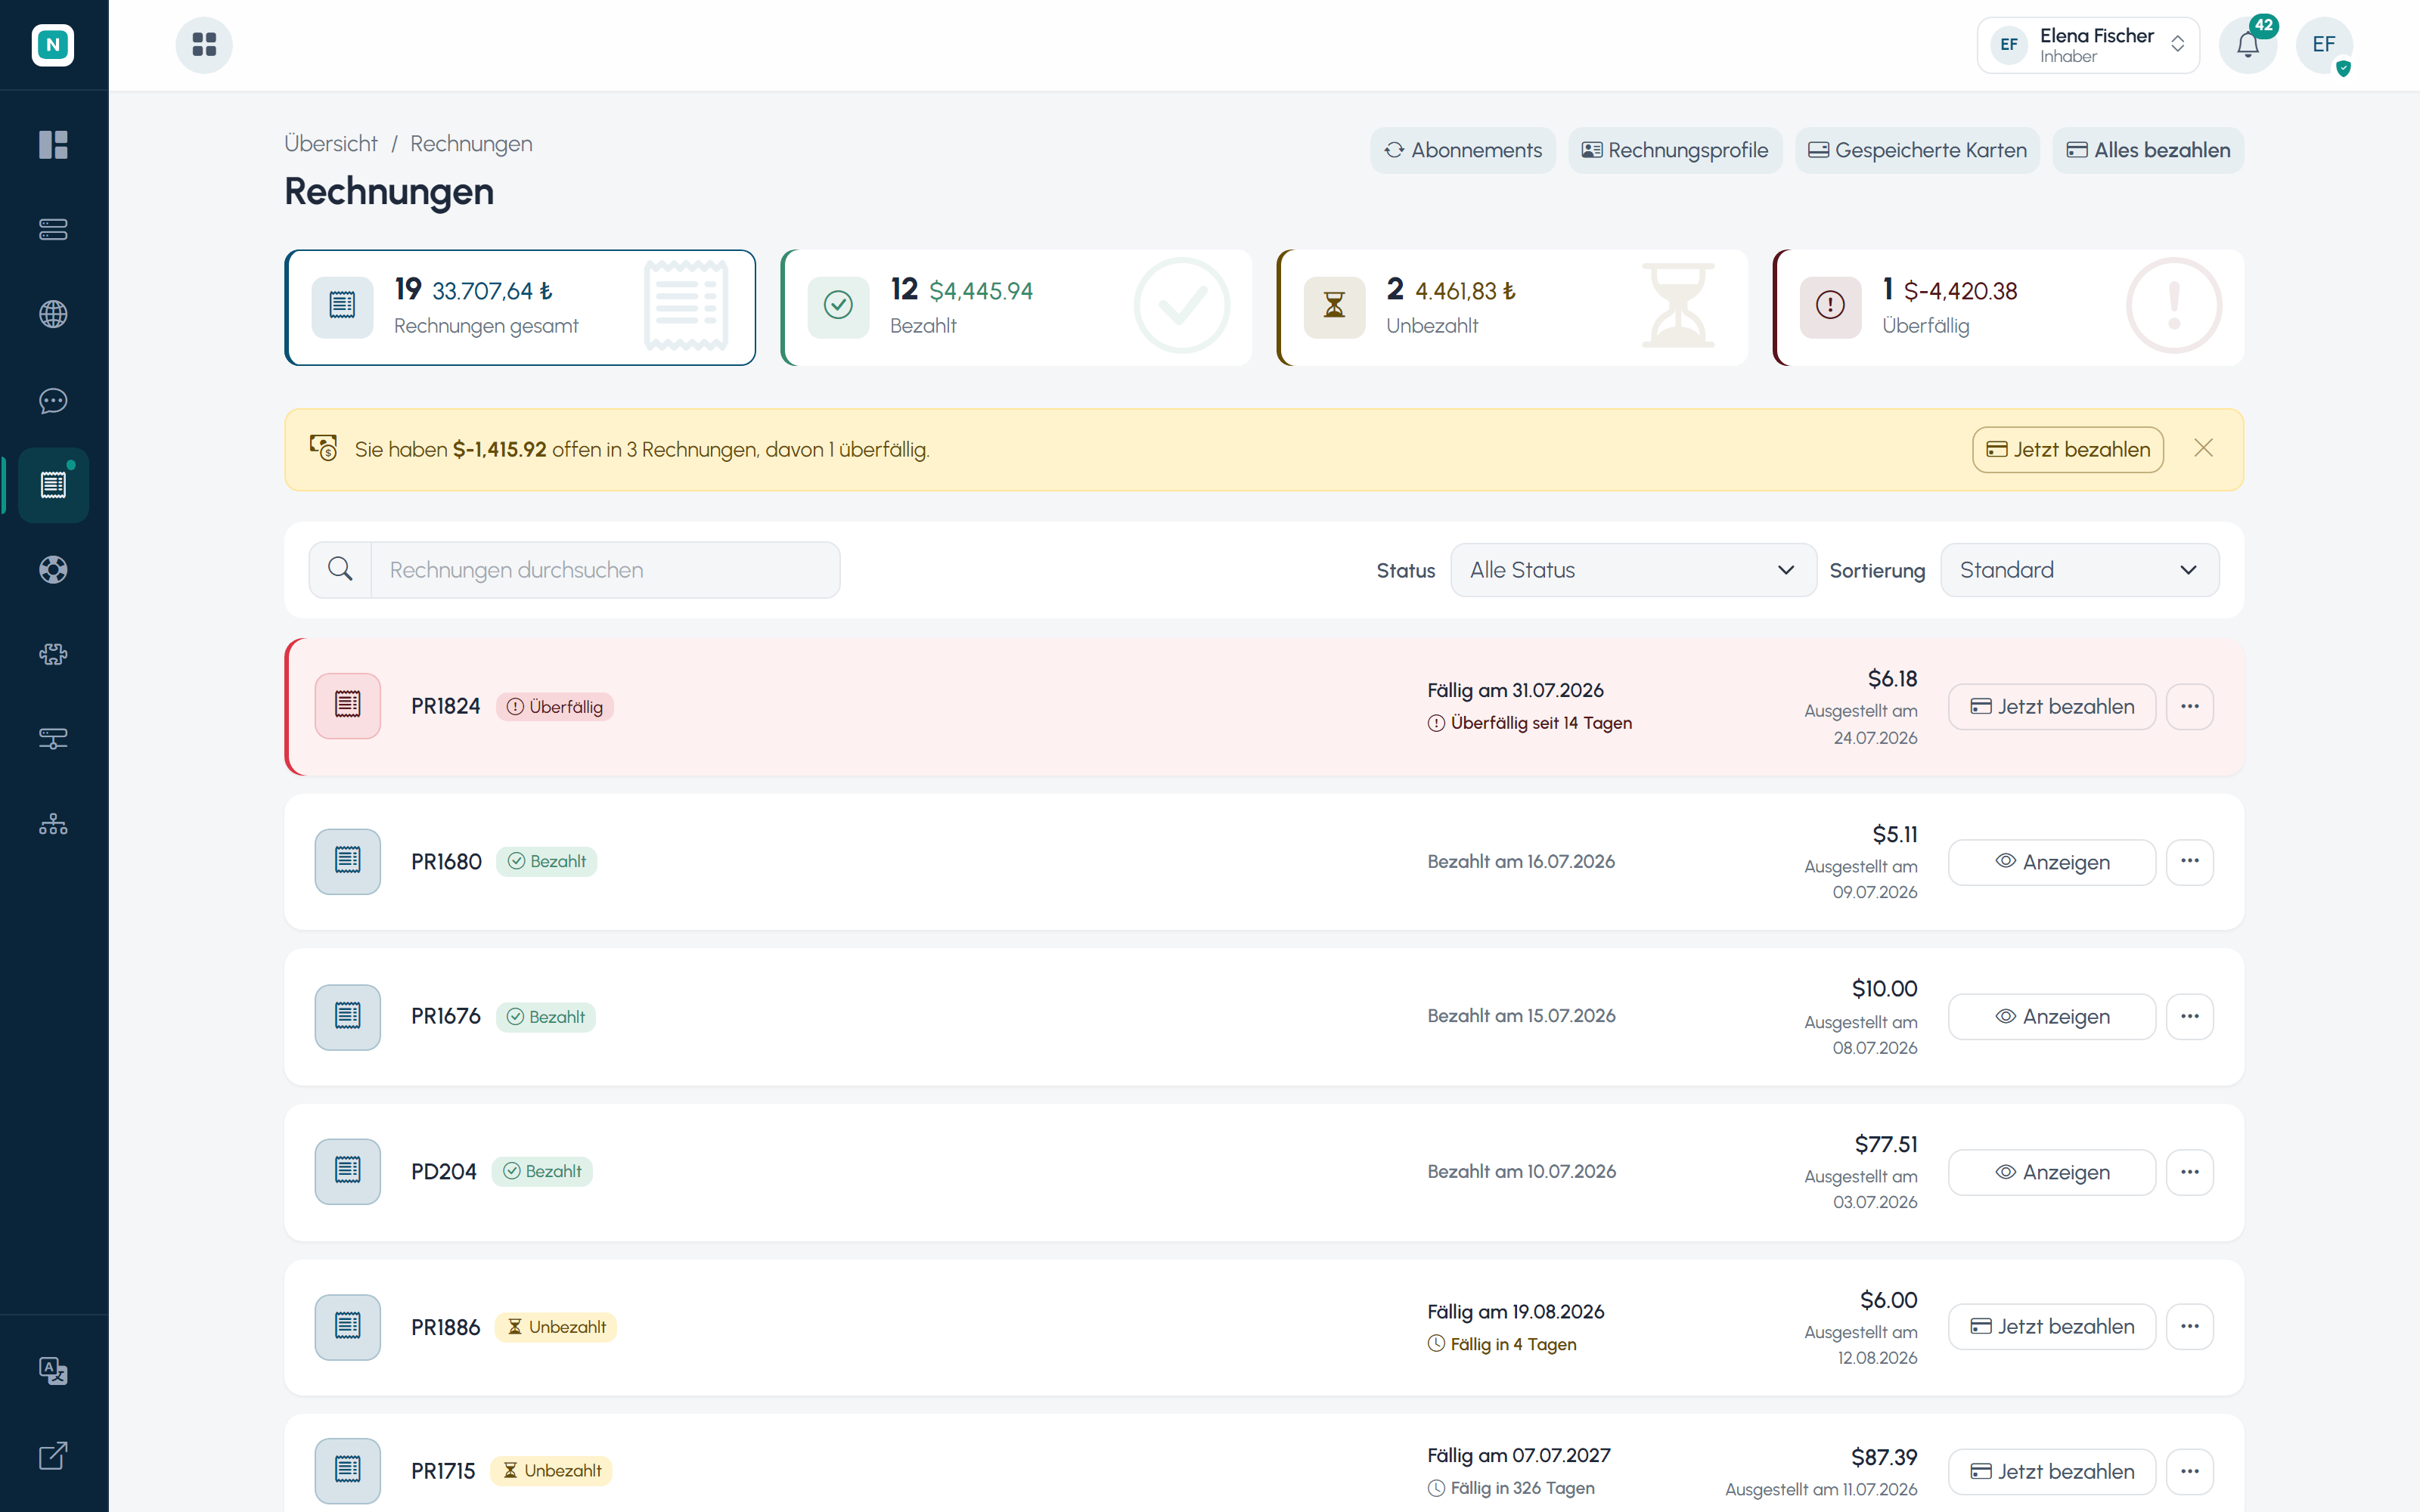The image size is (2420, 1512).
Task: Filter by the Unbezahlt summary card
Action: click(1512, 307)
